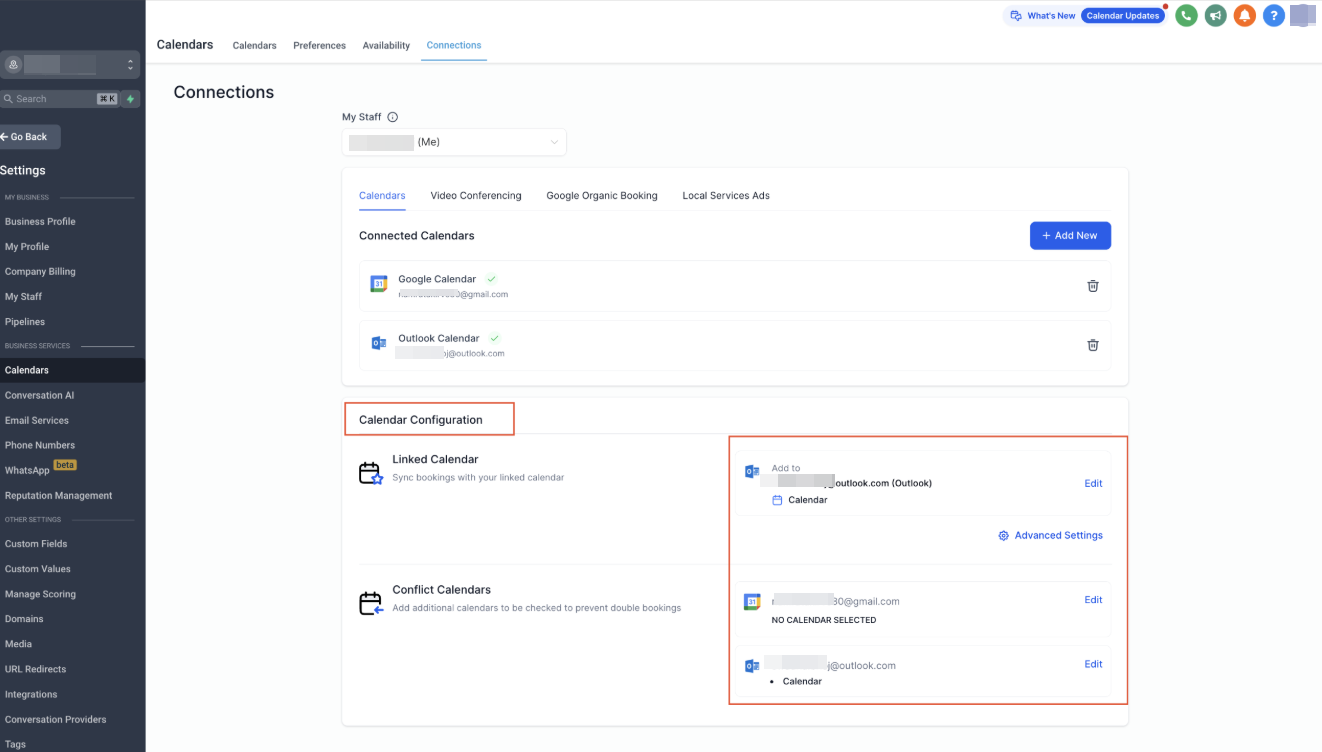Open Advanced Settings link
Screen dimensions: 1322x752
(1058, 536)
